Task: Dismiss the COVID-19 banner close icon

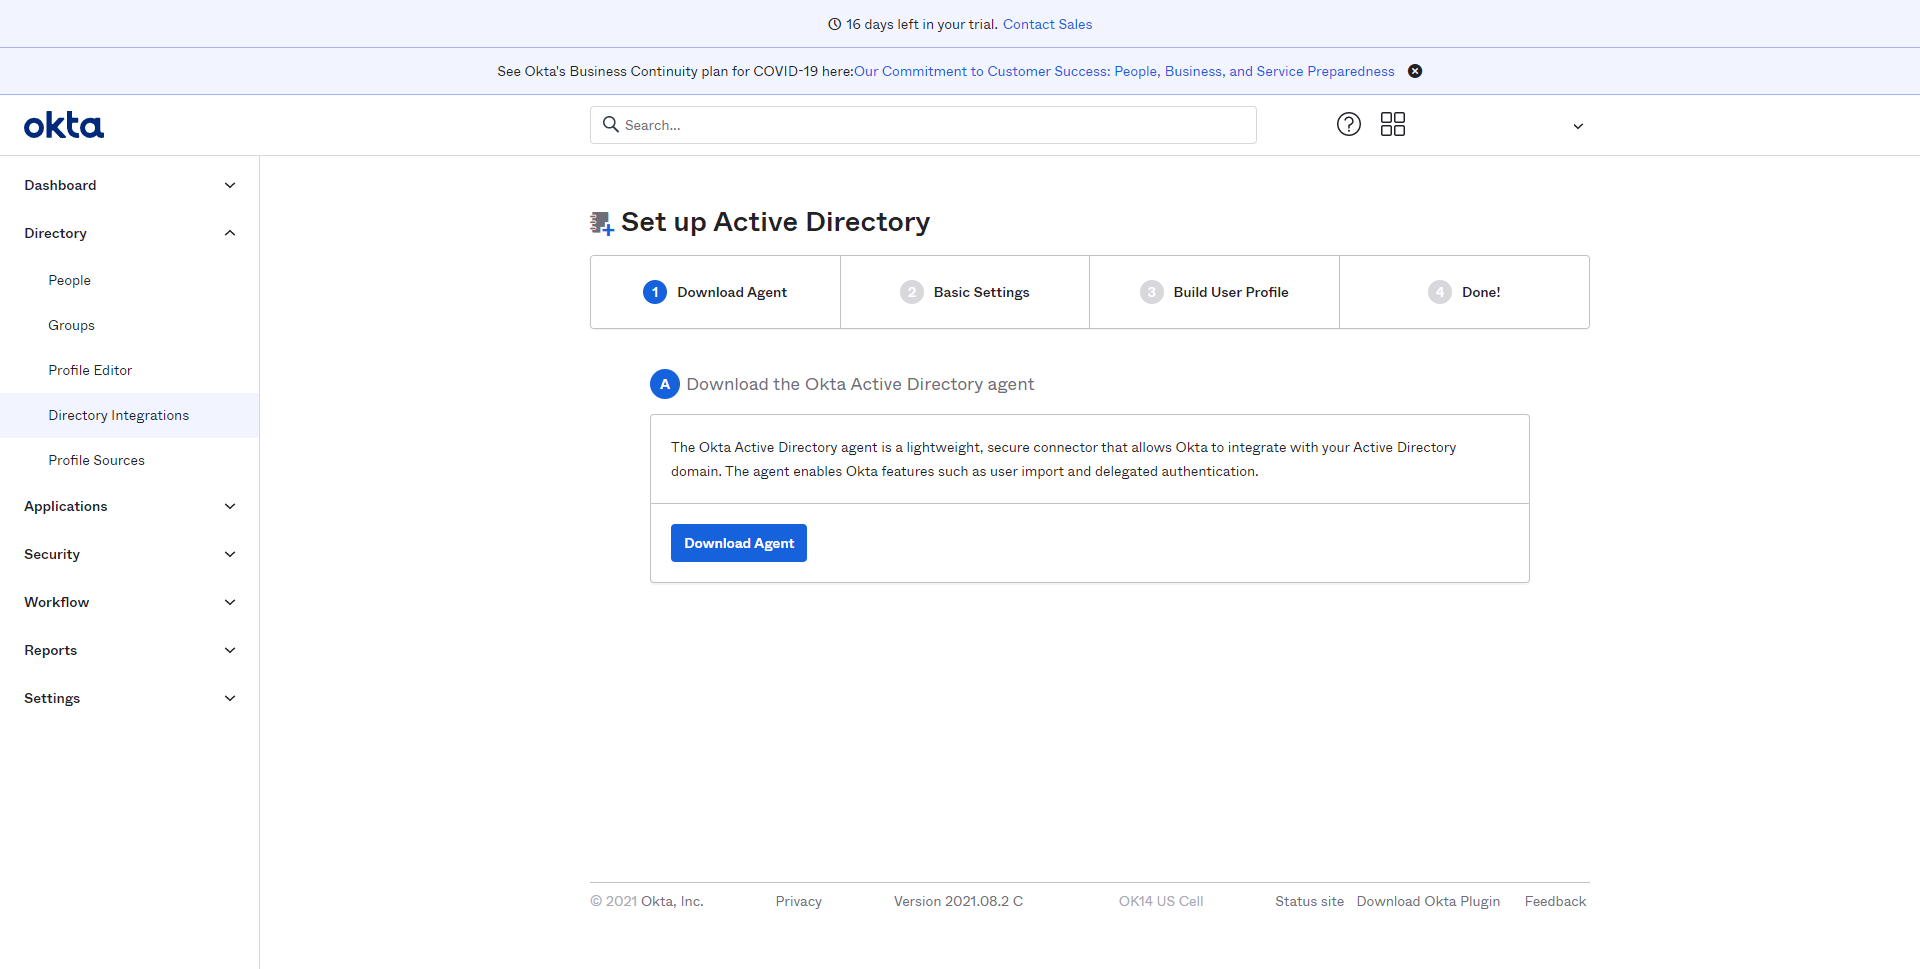Action: point(1415,71)
